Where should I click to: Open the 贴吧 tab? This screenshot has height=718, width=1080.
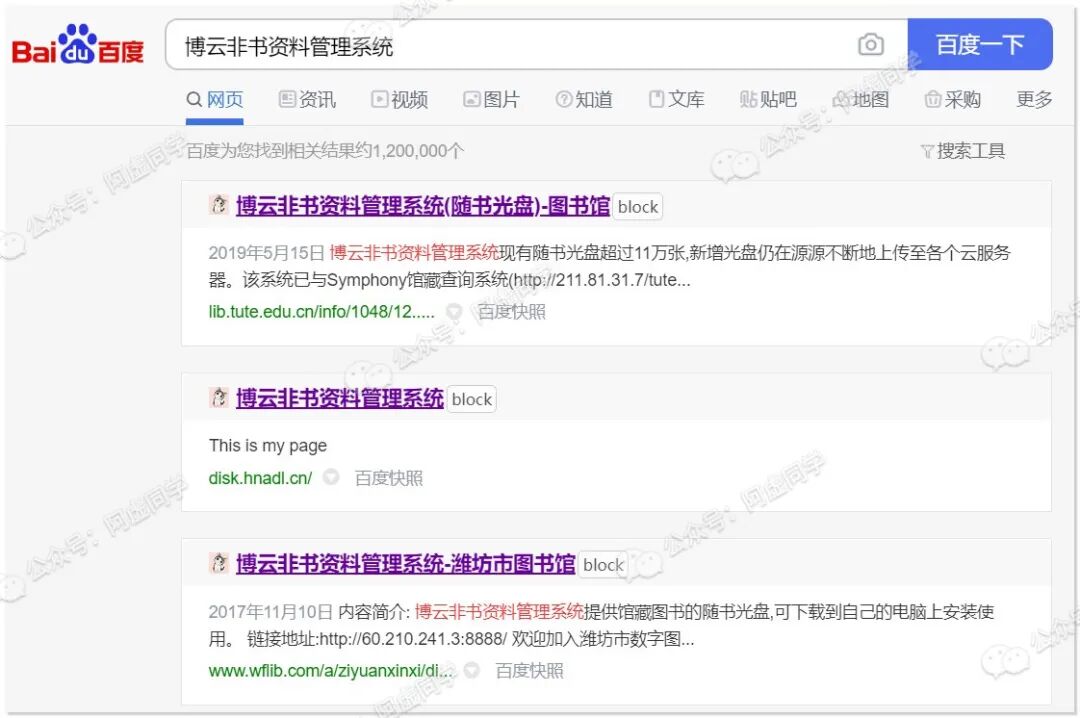pyautogui.click(x=768, y=100)
